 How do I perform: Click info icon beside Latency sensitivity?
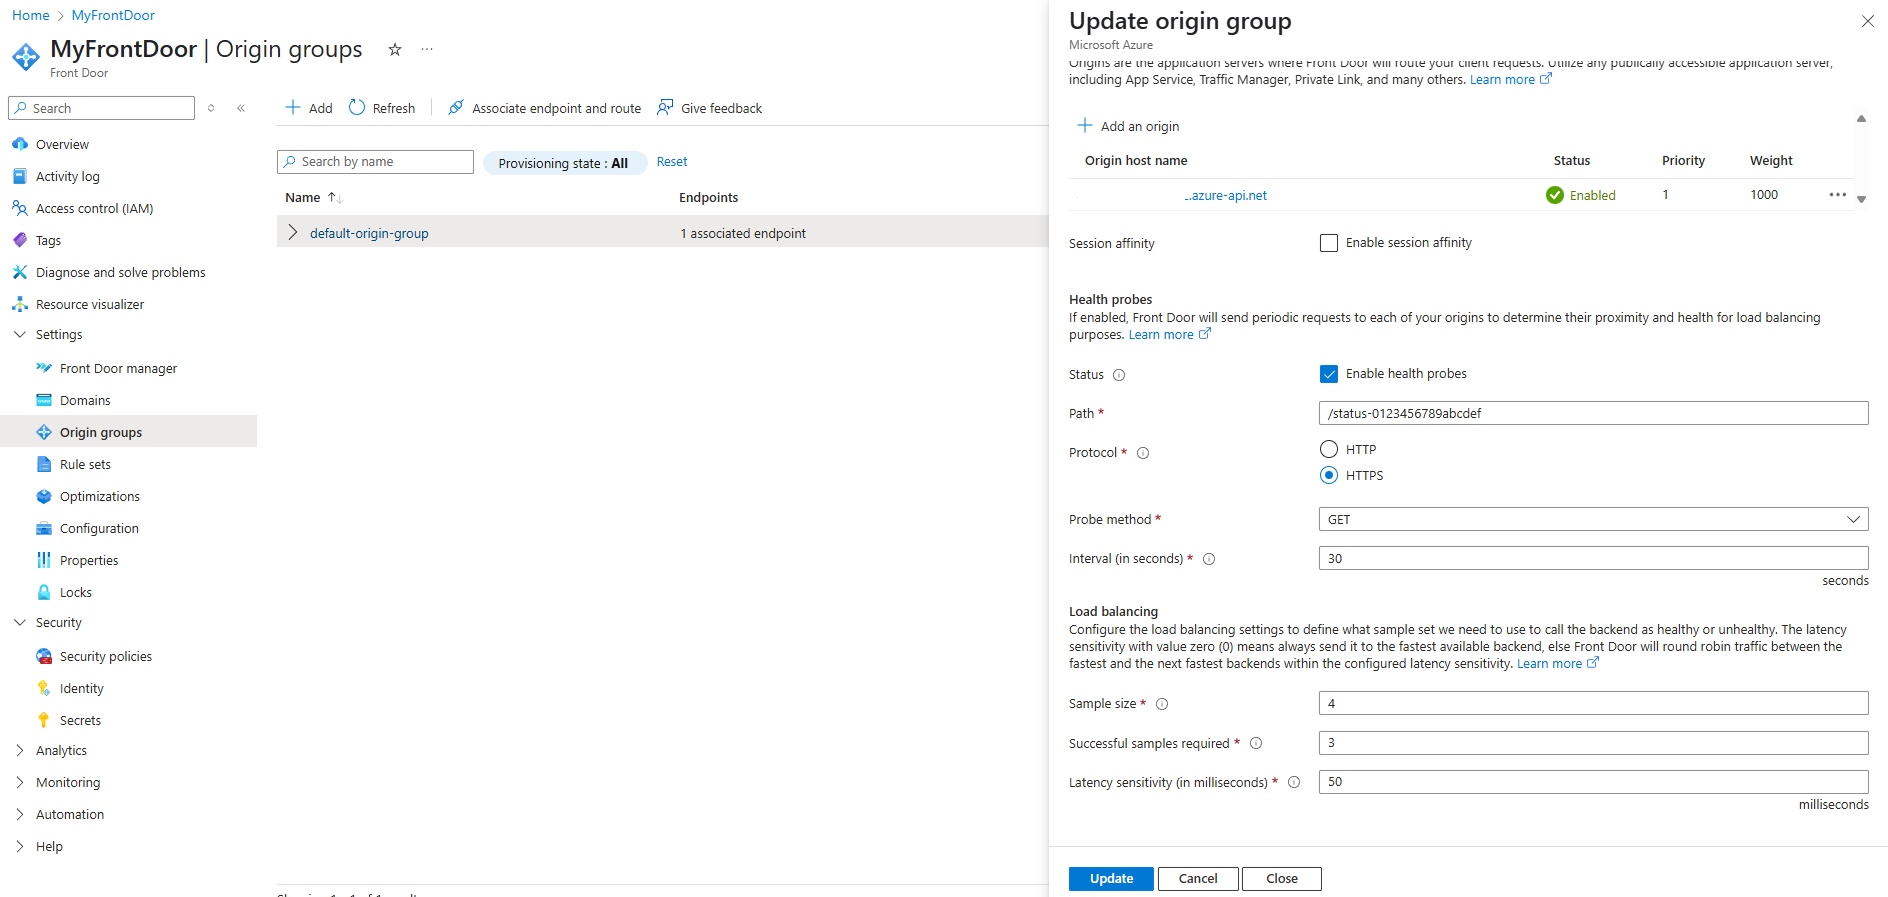pyautogui.click(x=1294, y=782)
